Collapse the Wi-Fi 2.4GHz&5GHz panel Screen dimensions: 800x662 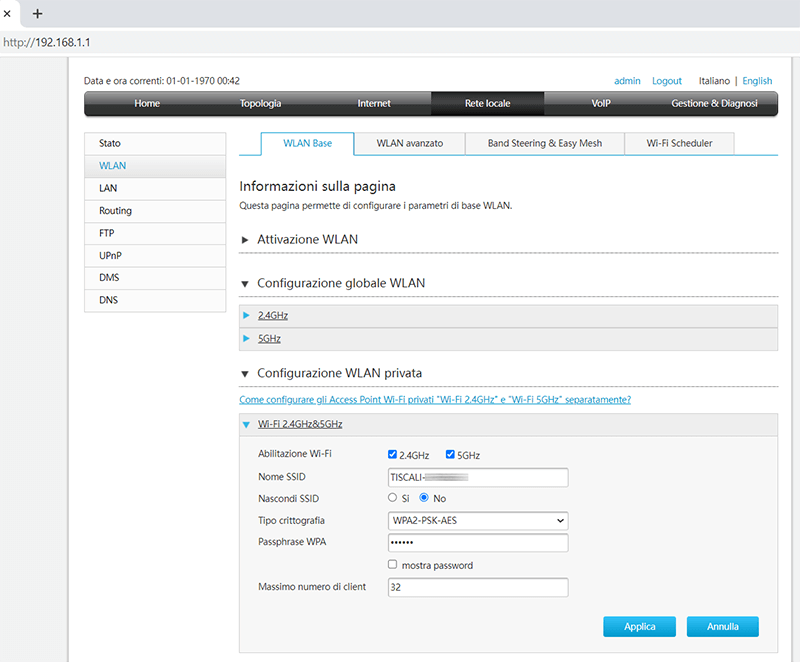[299, 424]
